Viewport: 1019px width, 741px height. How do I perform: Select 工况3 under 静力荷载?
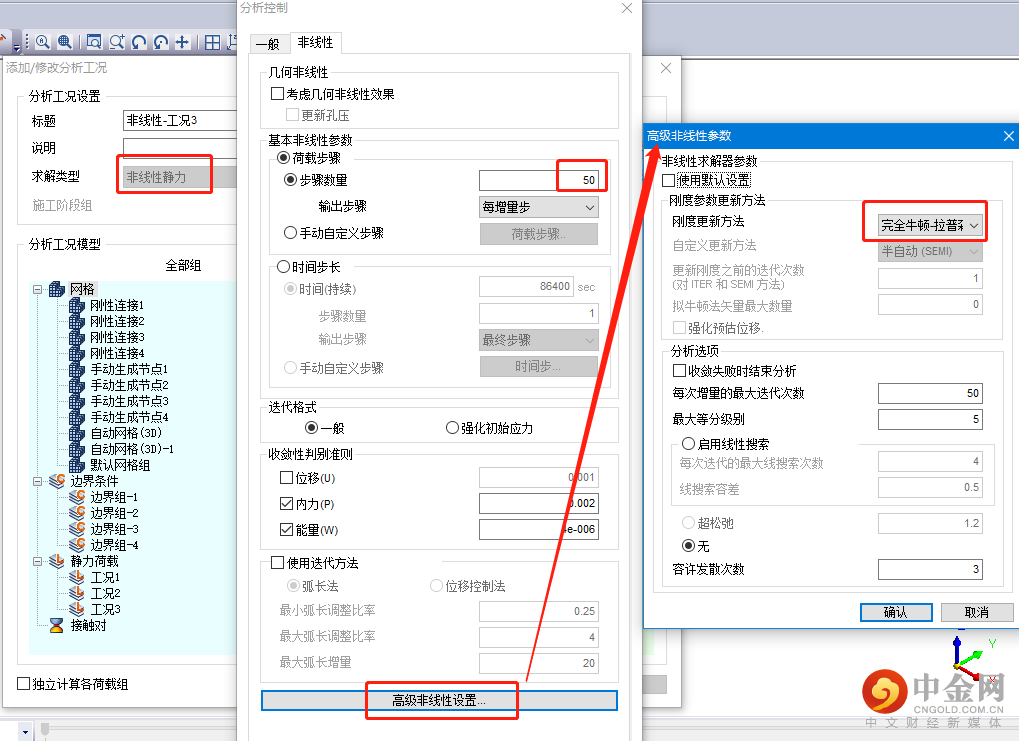coord(105,609)
